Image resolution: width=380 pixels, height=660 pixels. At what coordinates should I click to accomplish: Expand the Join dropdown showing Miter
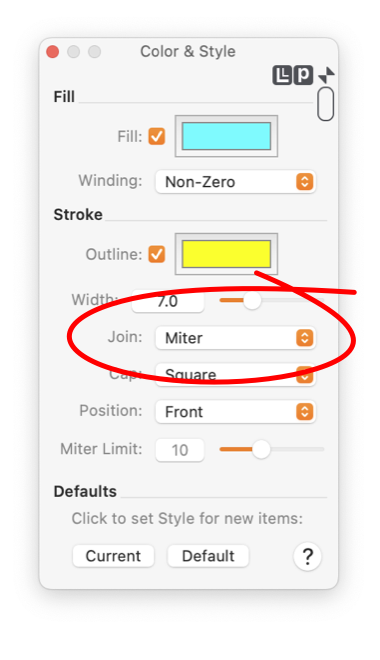(235, 338)
